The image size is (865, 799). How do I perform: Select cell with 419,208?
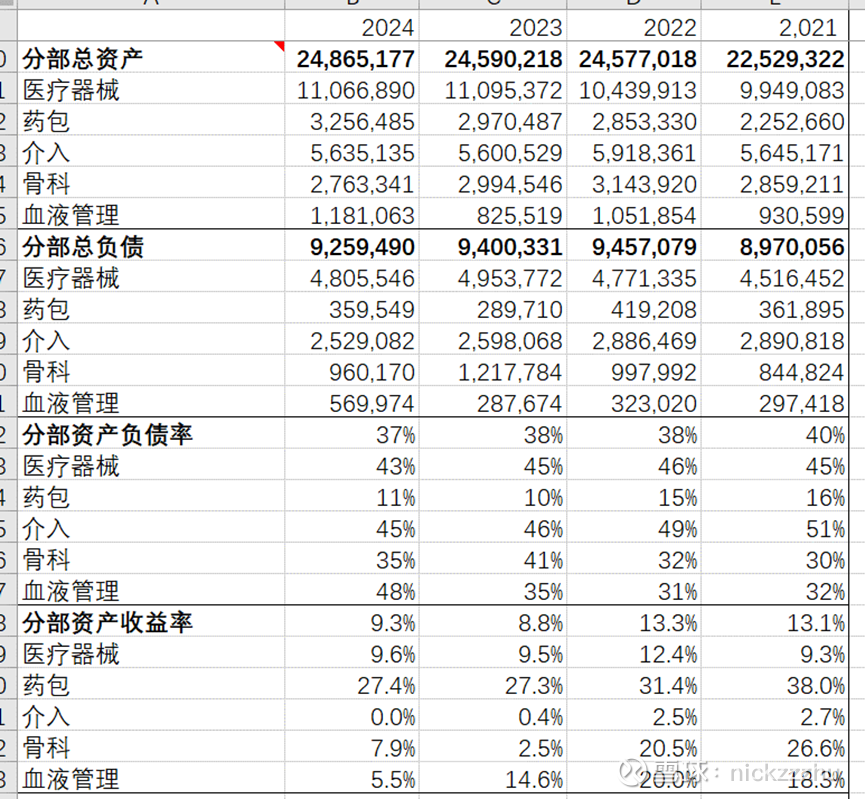point(634,308)
